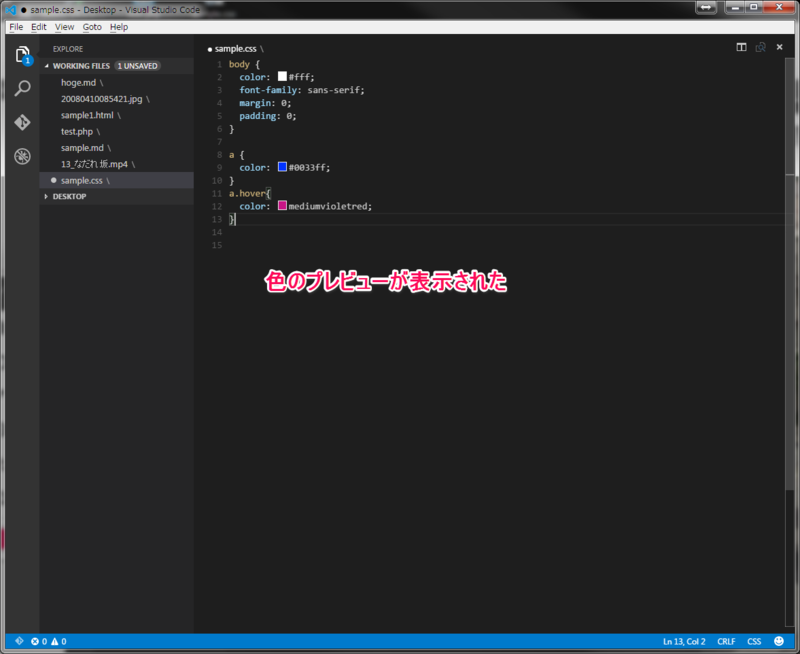Open the Git source control icon

point(22,122)
